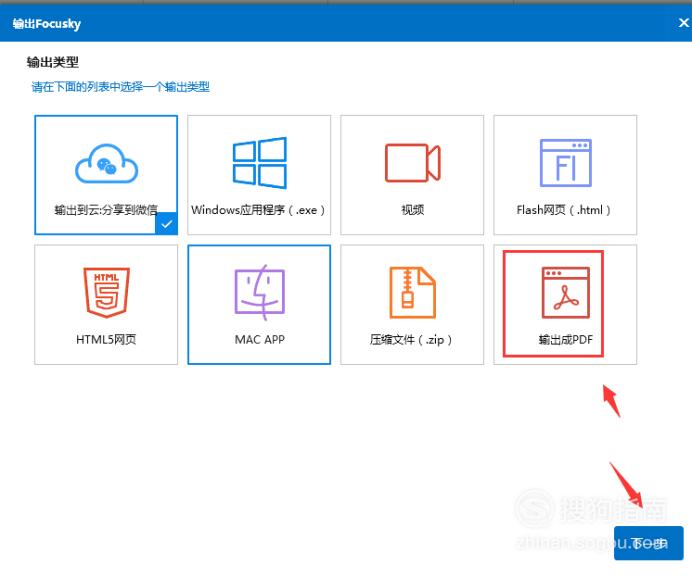Click the 压缩文件 (.zip) label
This screenshot has height=577, width=692.
click(411, 339)
